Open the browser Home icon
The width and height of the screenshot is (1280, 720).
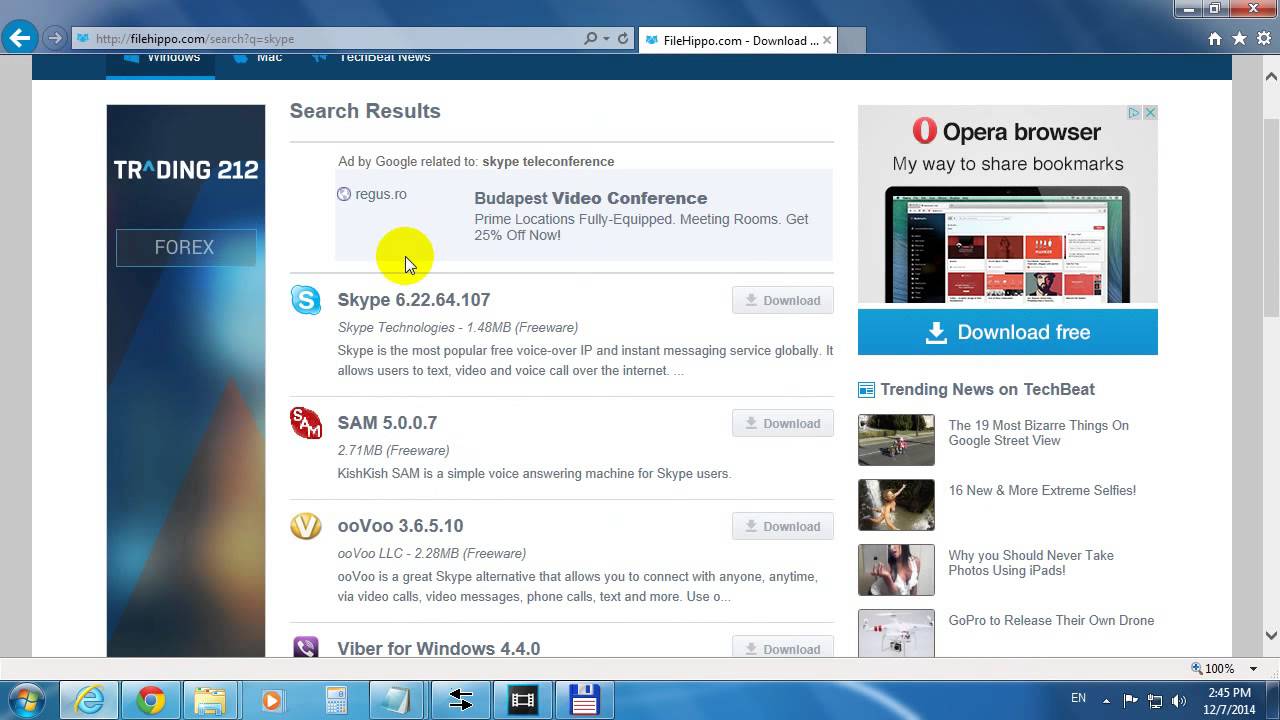click(x=1215, y=39)
